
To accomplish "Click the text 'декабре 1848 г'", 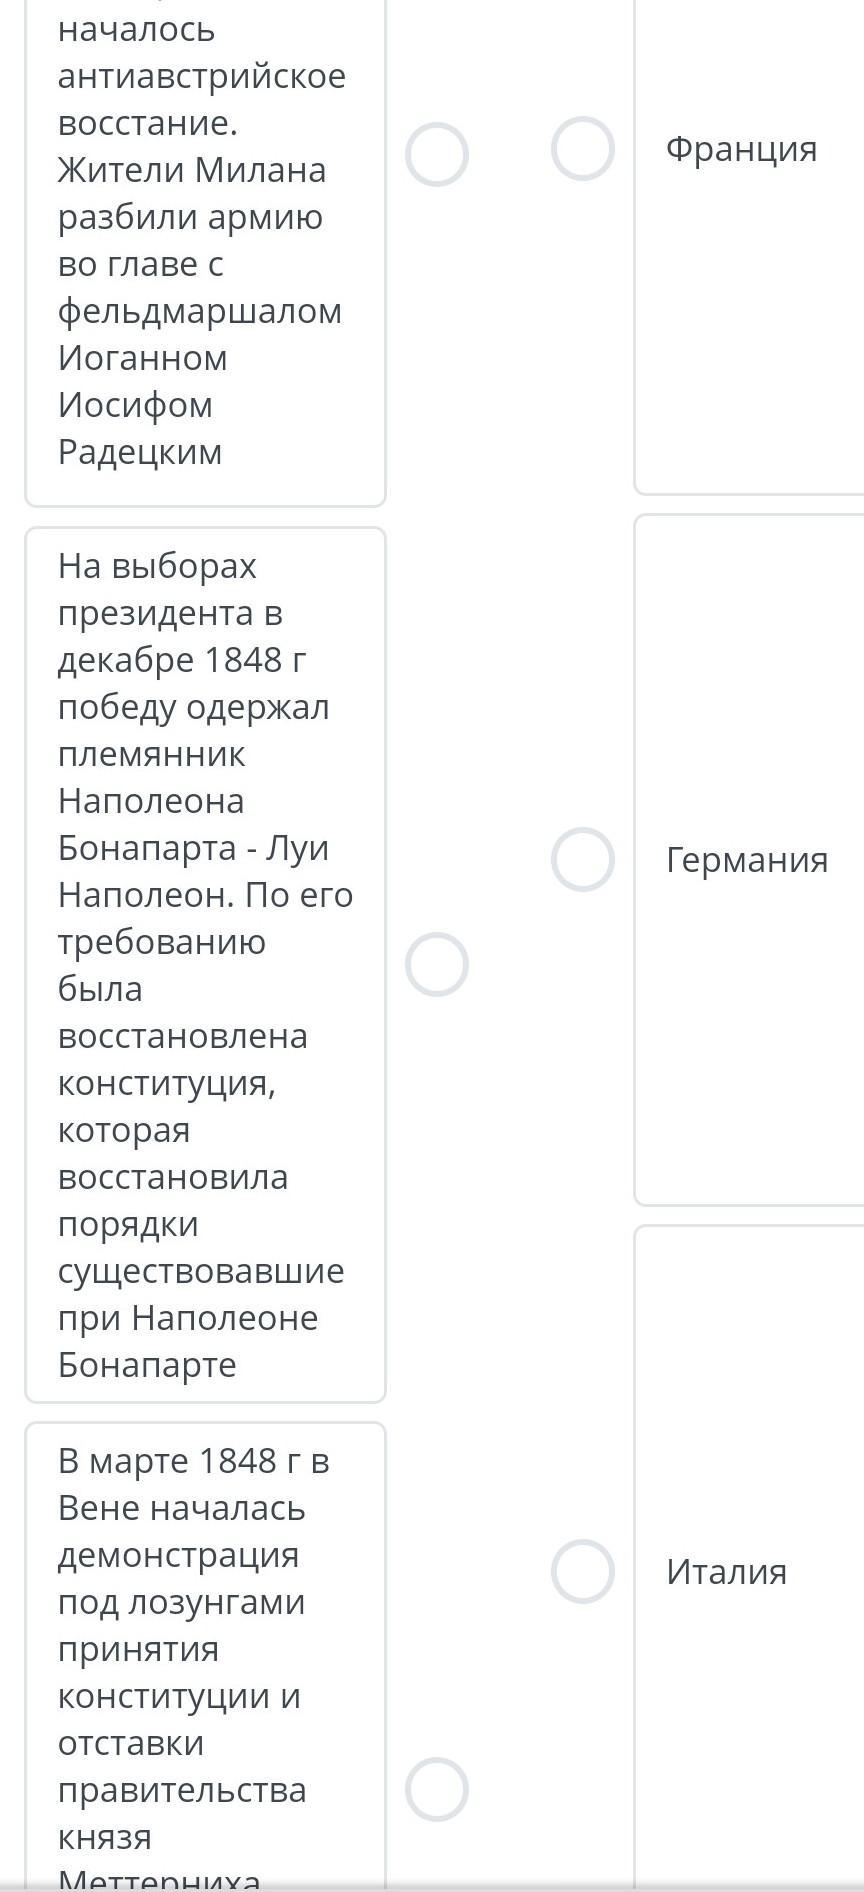I will coord(181,660).
